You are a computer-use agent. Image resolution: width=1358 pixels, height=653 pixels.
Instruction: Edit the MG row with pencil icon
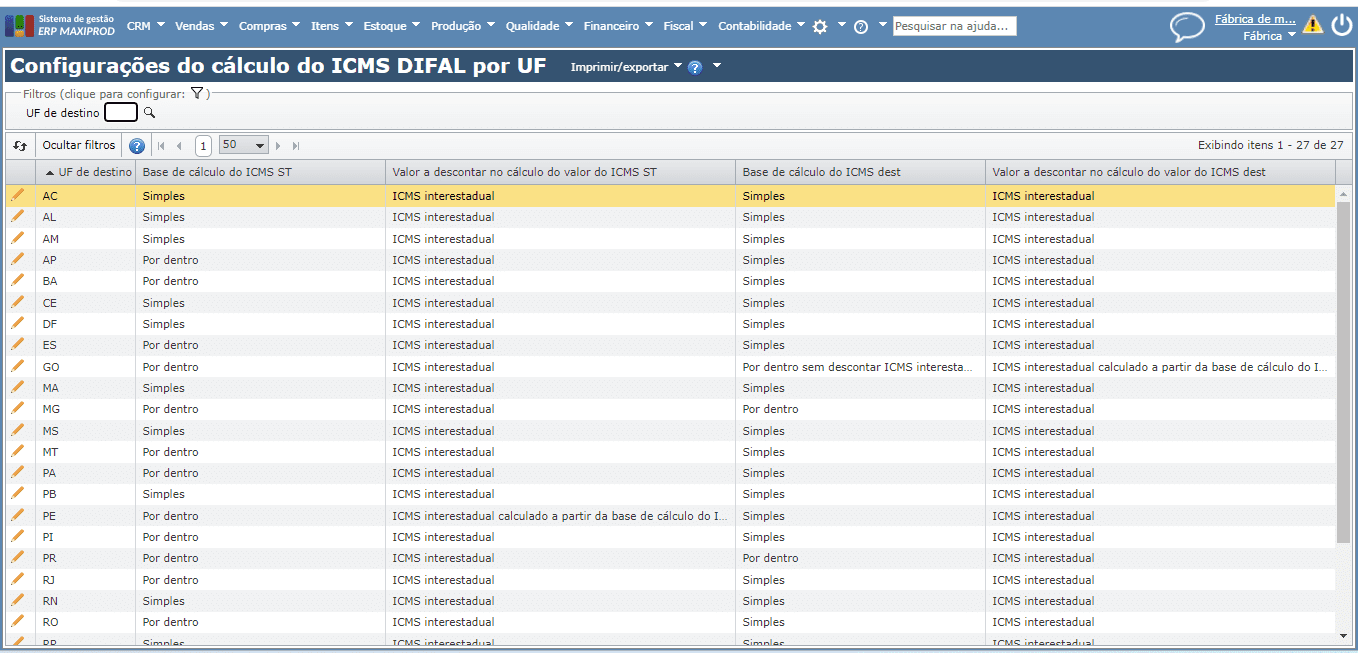tap(17, 408)
